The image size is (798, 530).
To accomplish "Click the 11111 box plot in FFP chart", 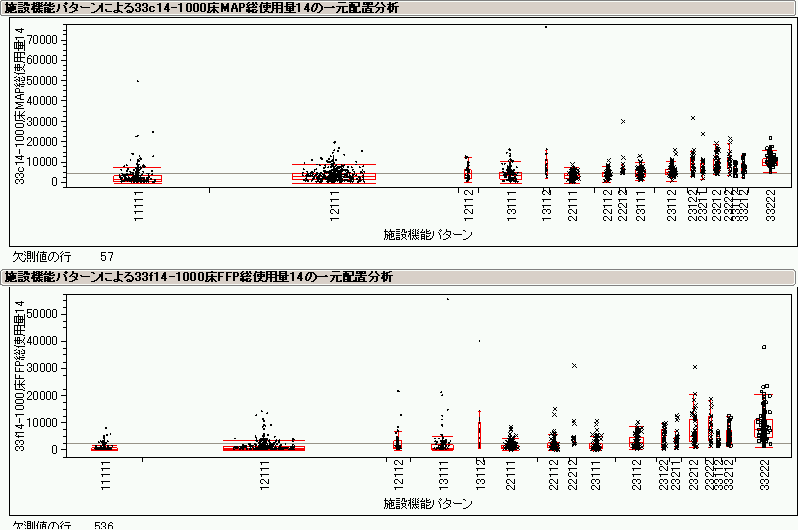I will click(105, 447).
